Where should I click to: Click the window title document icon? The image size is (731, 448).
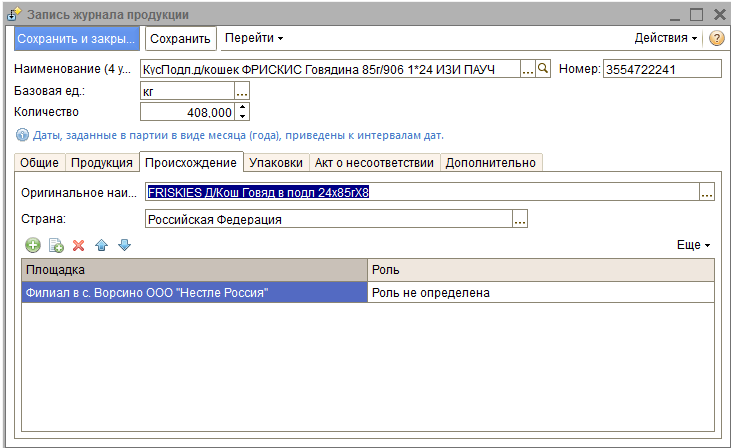tap(14, 14)
